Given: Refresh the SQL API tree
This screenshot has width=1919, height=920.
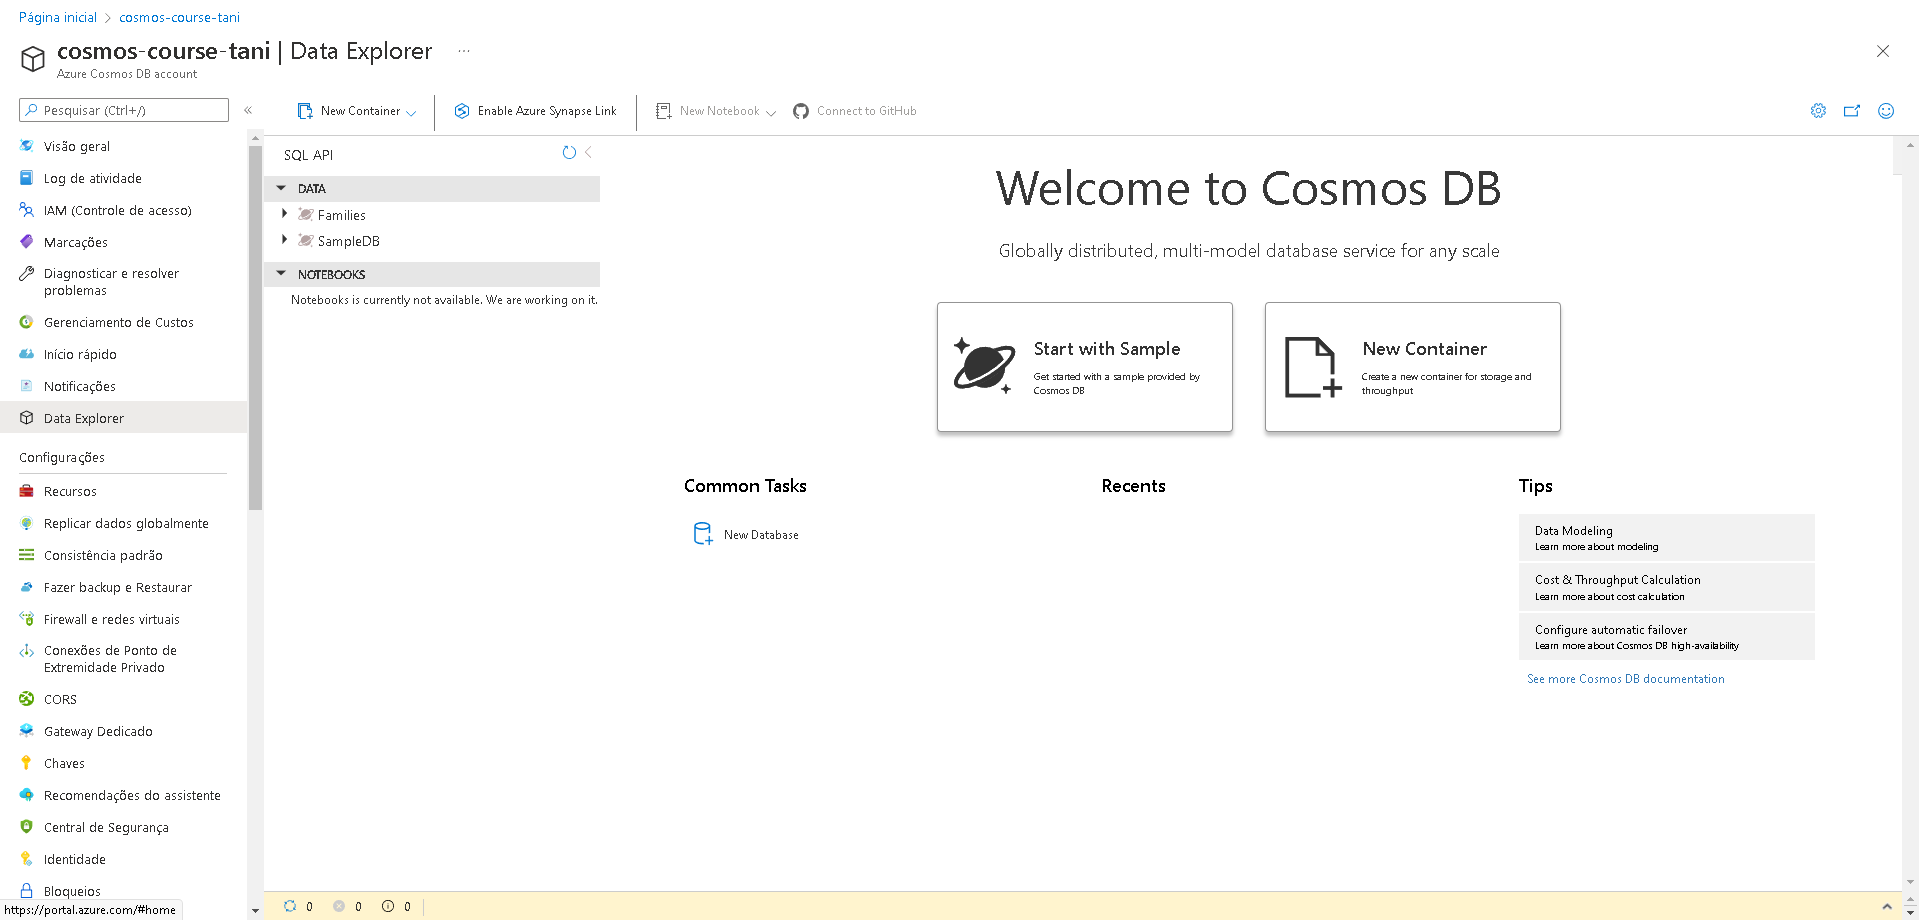Looking at the screenshot, I should pyautogui.click(x=569, y=153).
